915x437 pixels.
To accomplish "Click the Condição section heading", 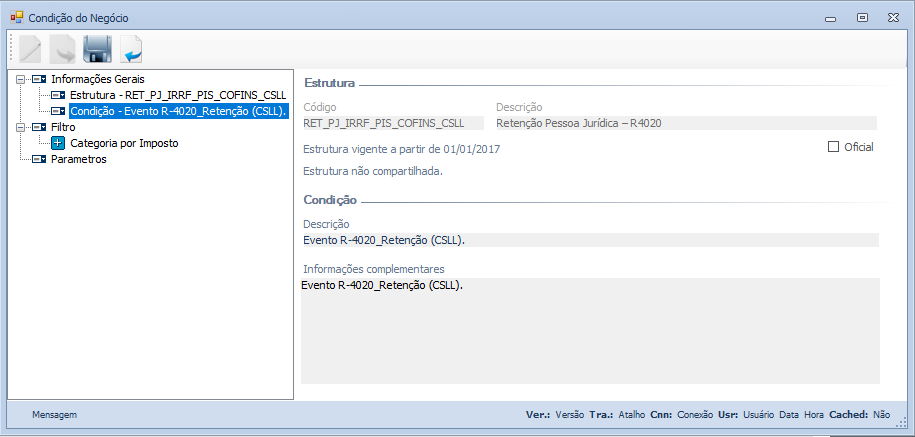I will pos(330,200).
